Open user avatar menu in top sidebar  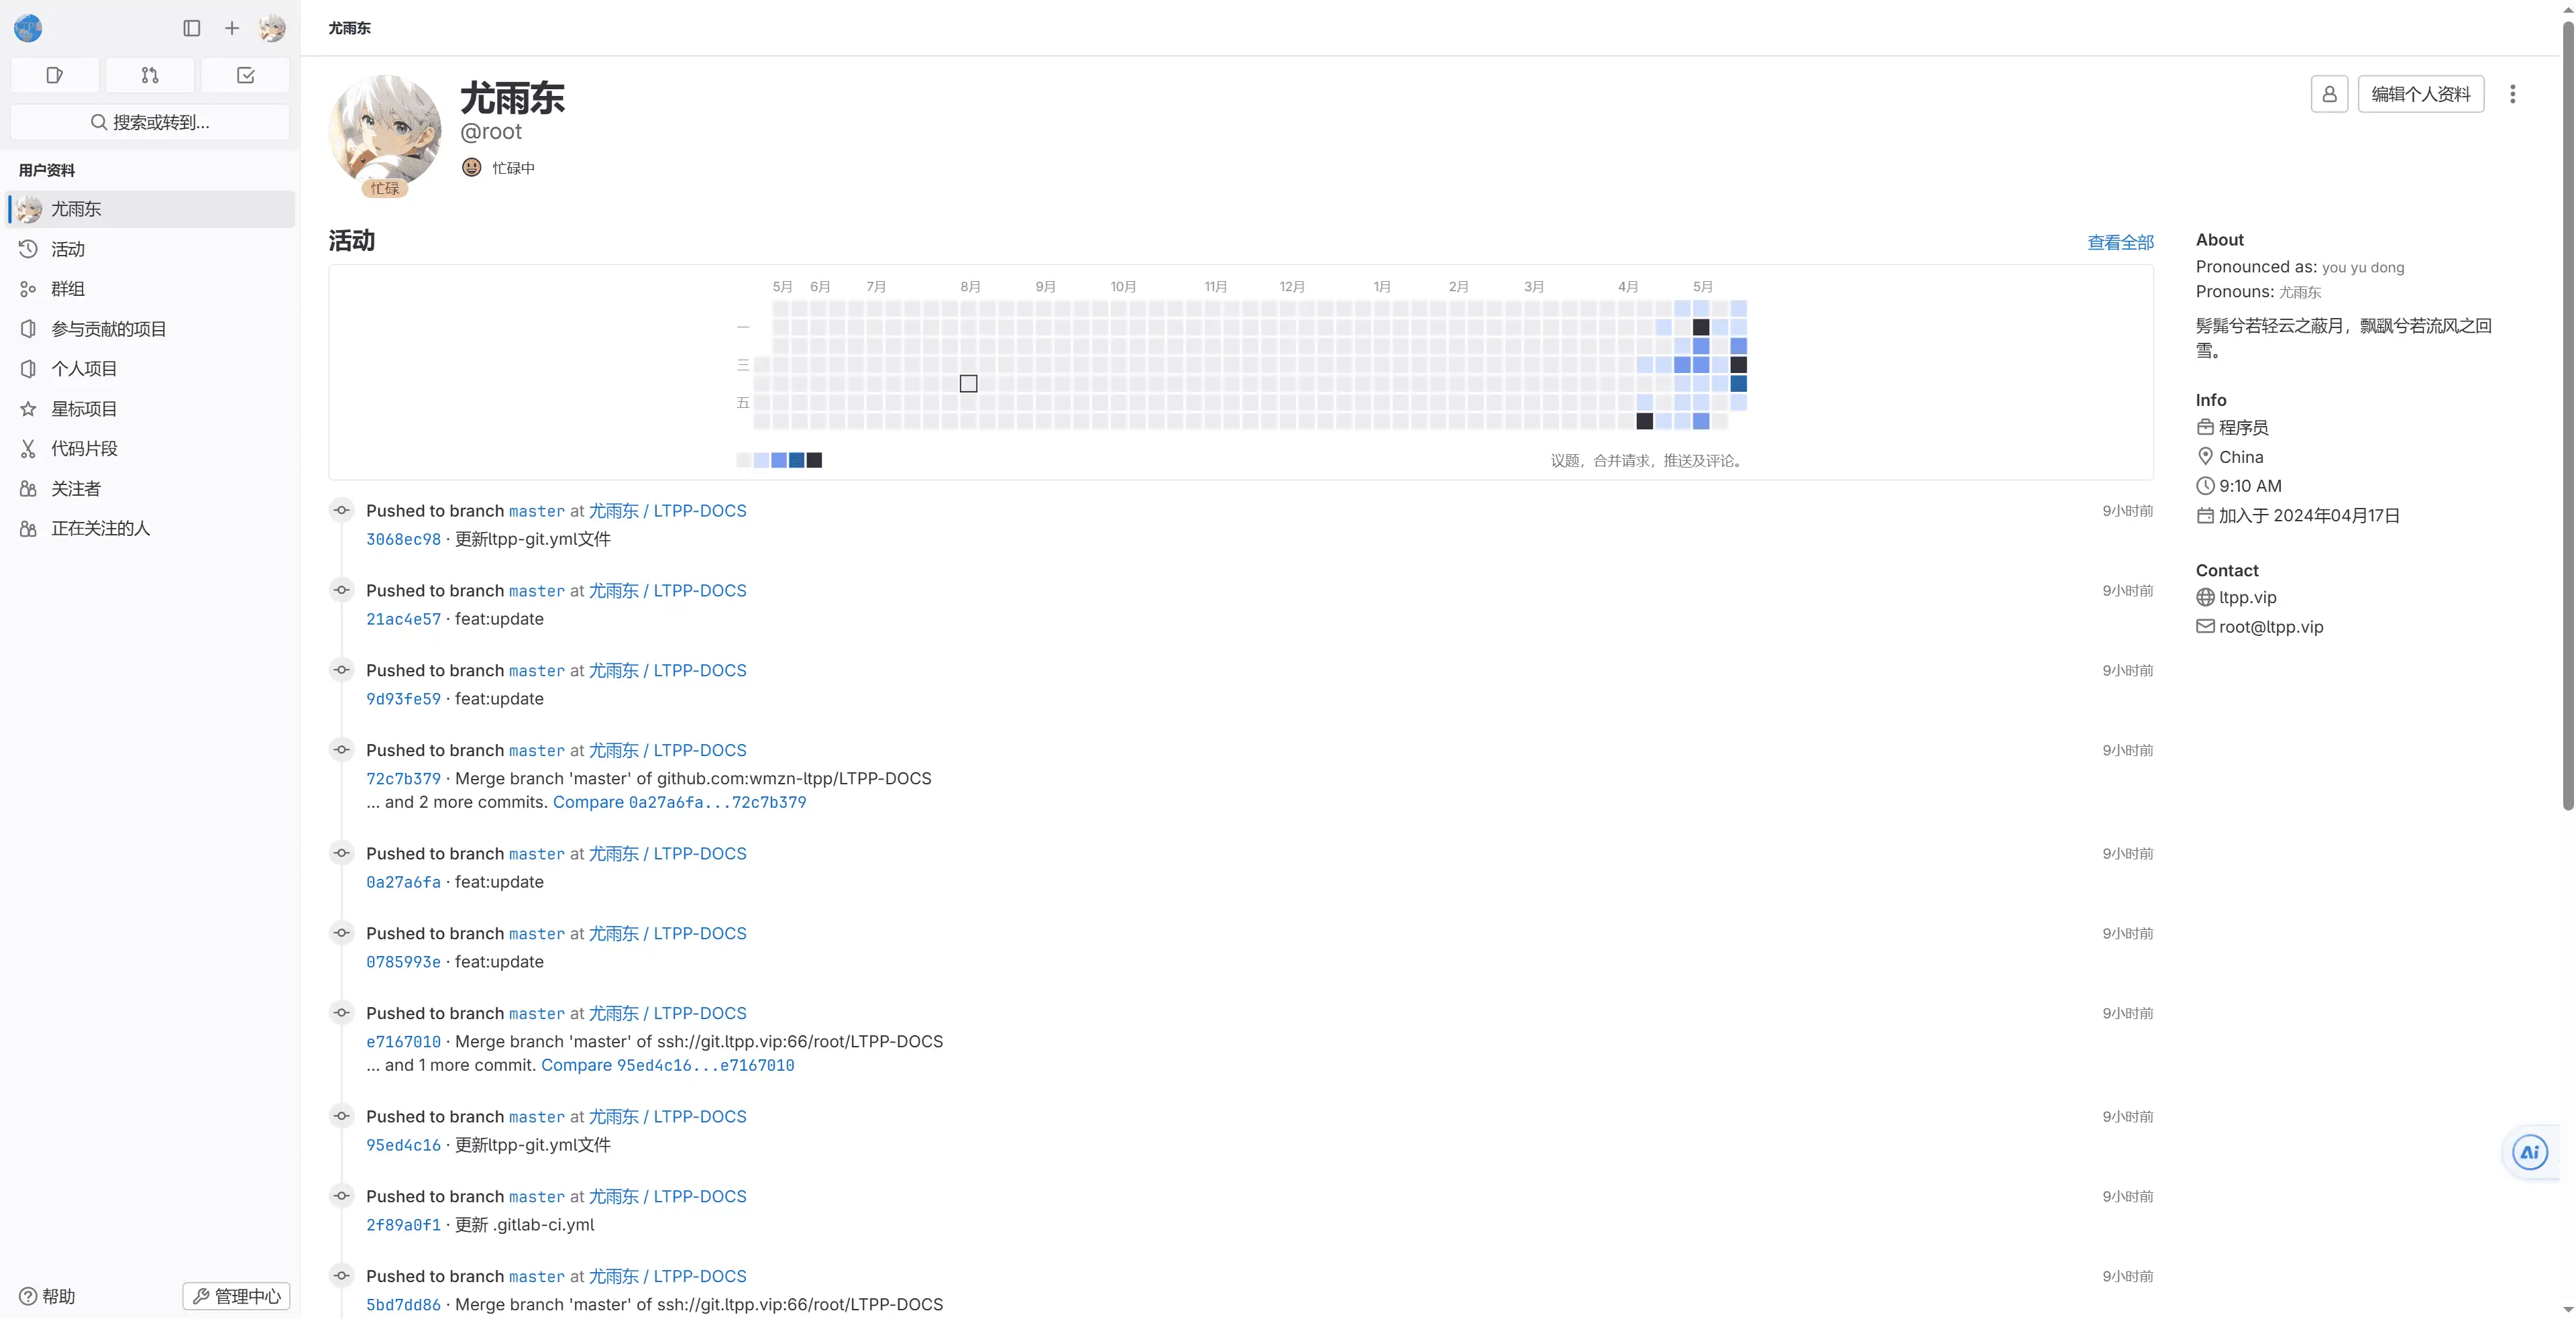click(x=272, y=28)
